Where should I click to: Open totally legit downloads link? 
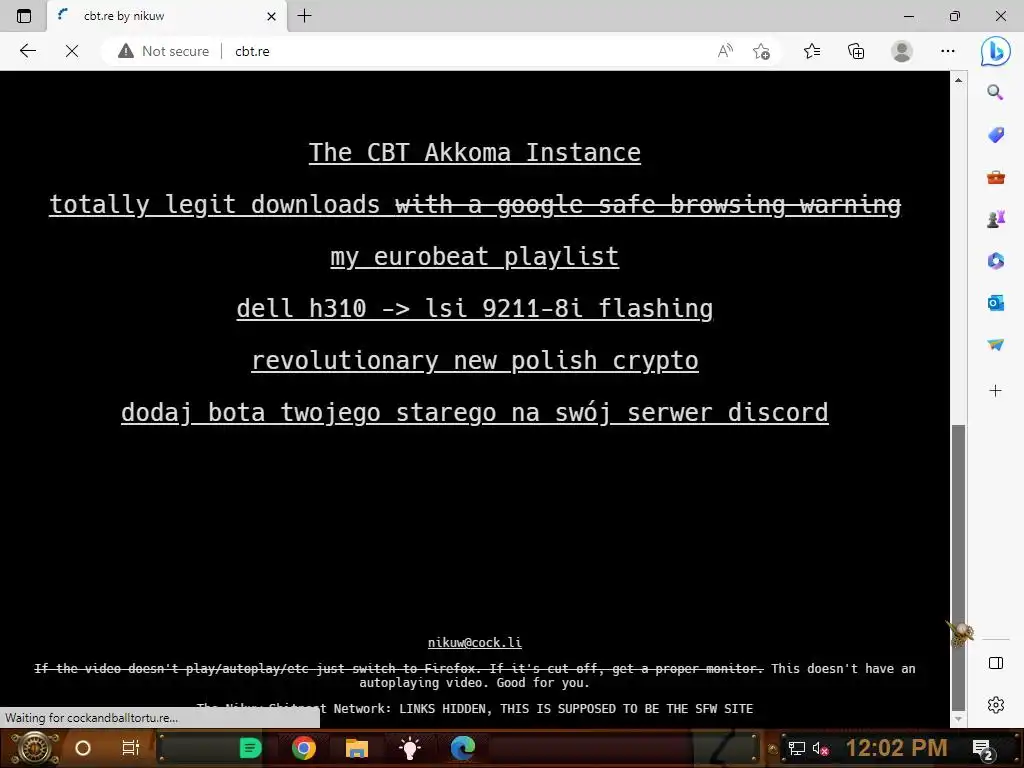click(x=475, y=204)
